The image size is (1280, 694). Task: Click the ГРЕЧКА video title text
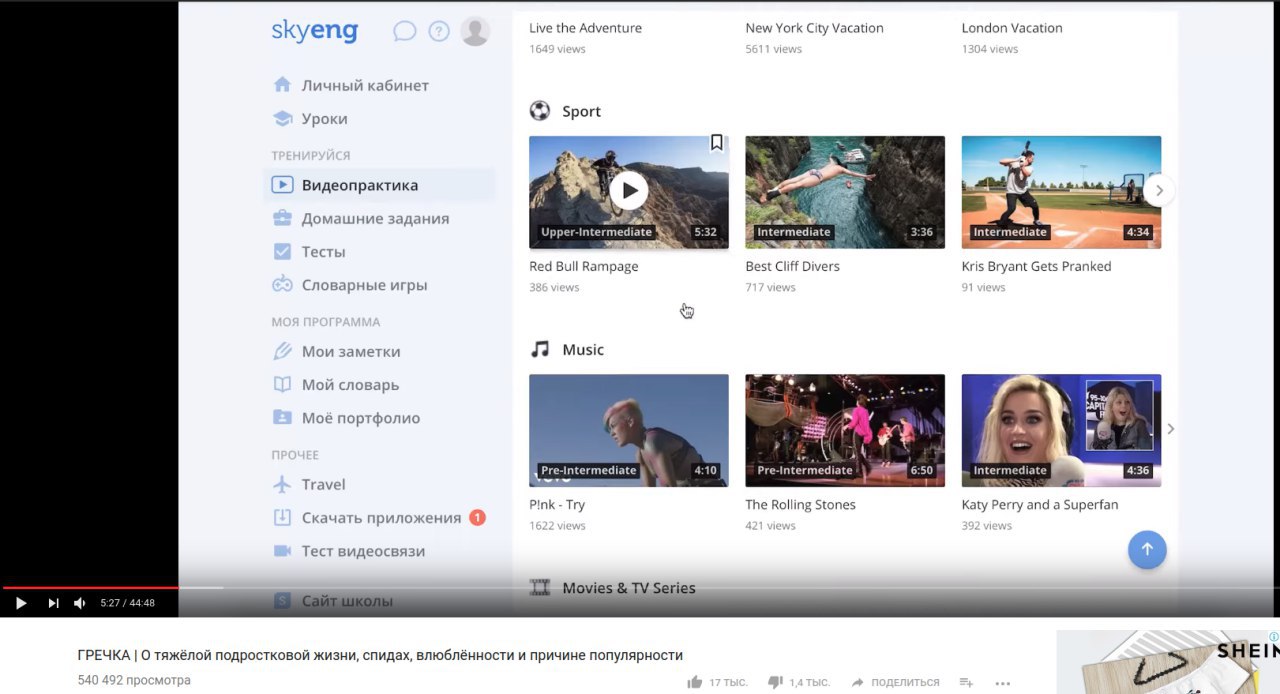[380, 655]
